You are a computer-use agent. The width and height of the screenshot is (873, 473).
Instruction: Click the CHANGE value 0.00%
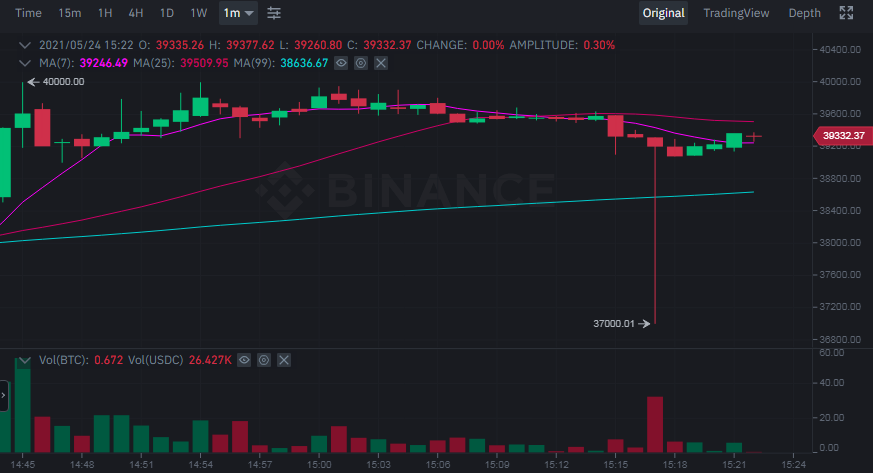[488, 45]
